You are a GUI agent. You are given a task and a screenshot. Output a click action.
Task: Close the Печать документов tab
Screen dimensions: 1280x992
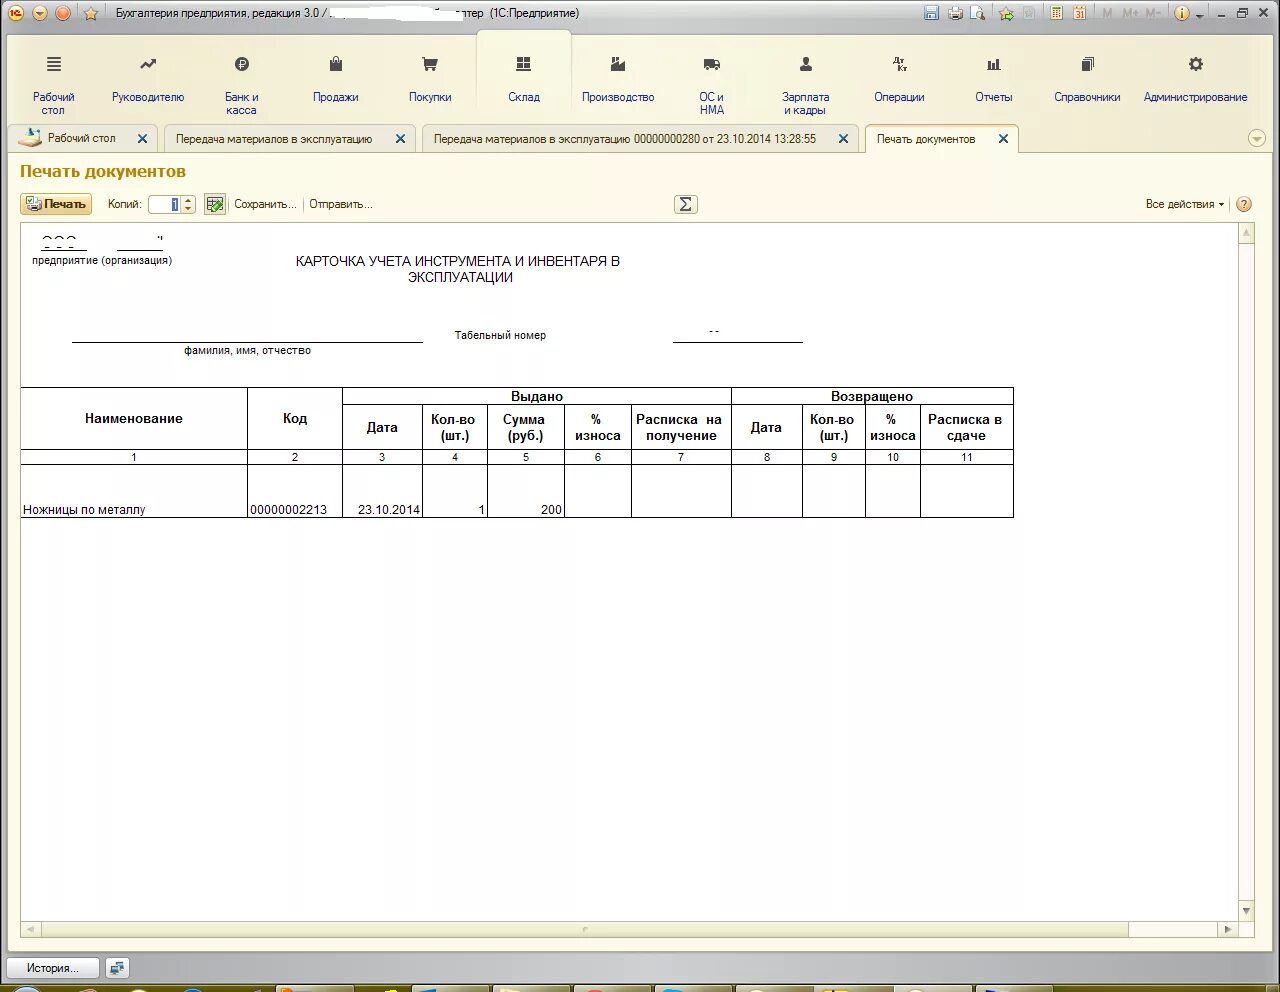point(1003,139)
